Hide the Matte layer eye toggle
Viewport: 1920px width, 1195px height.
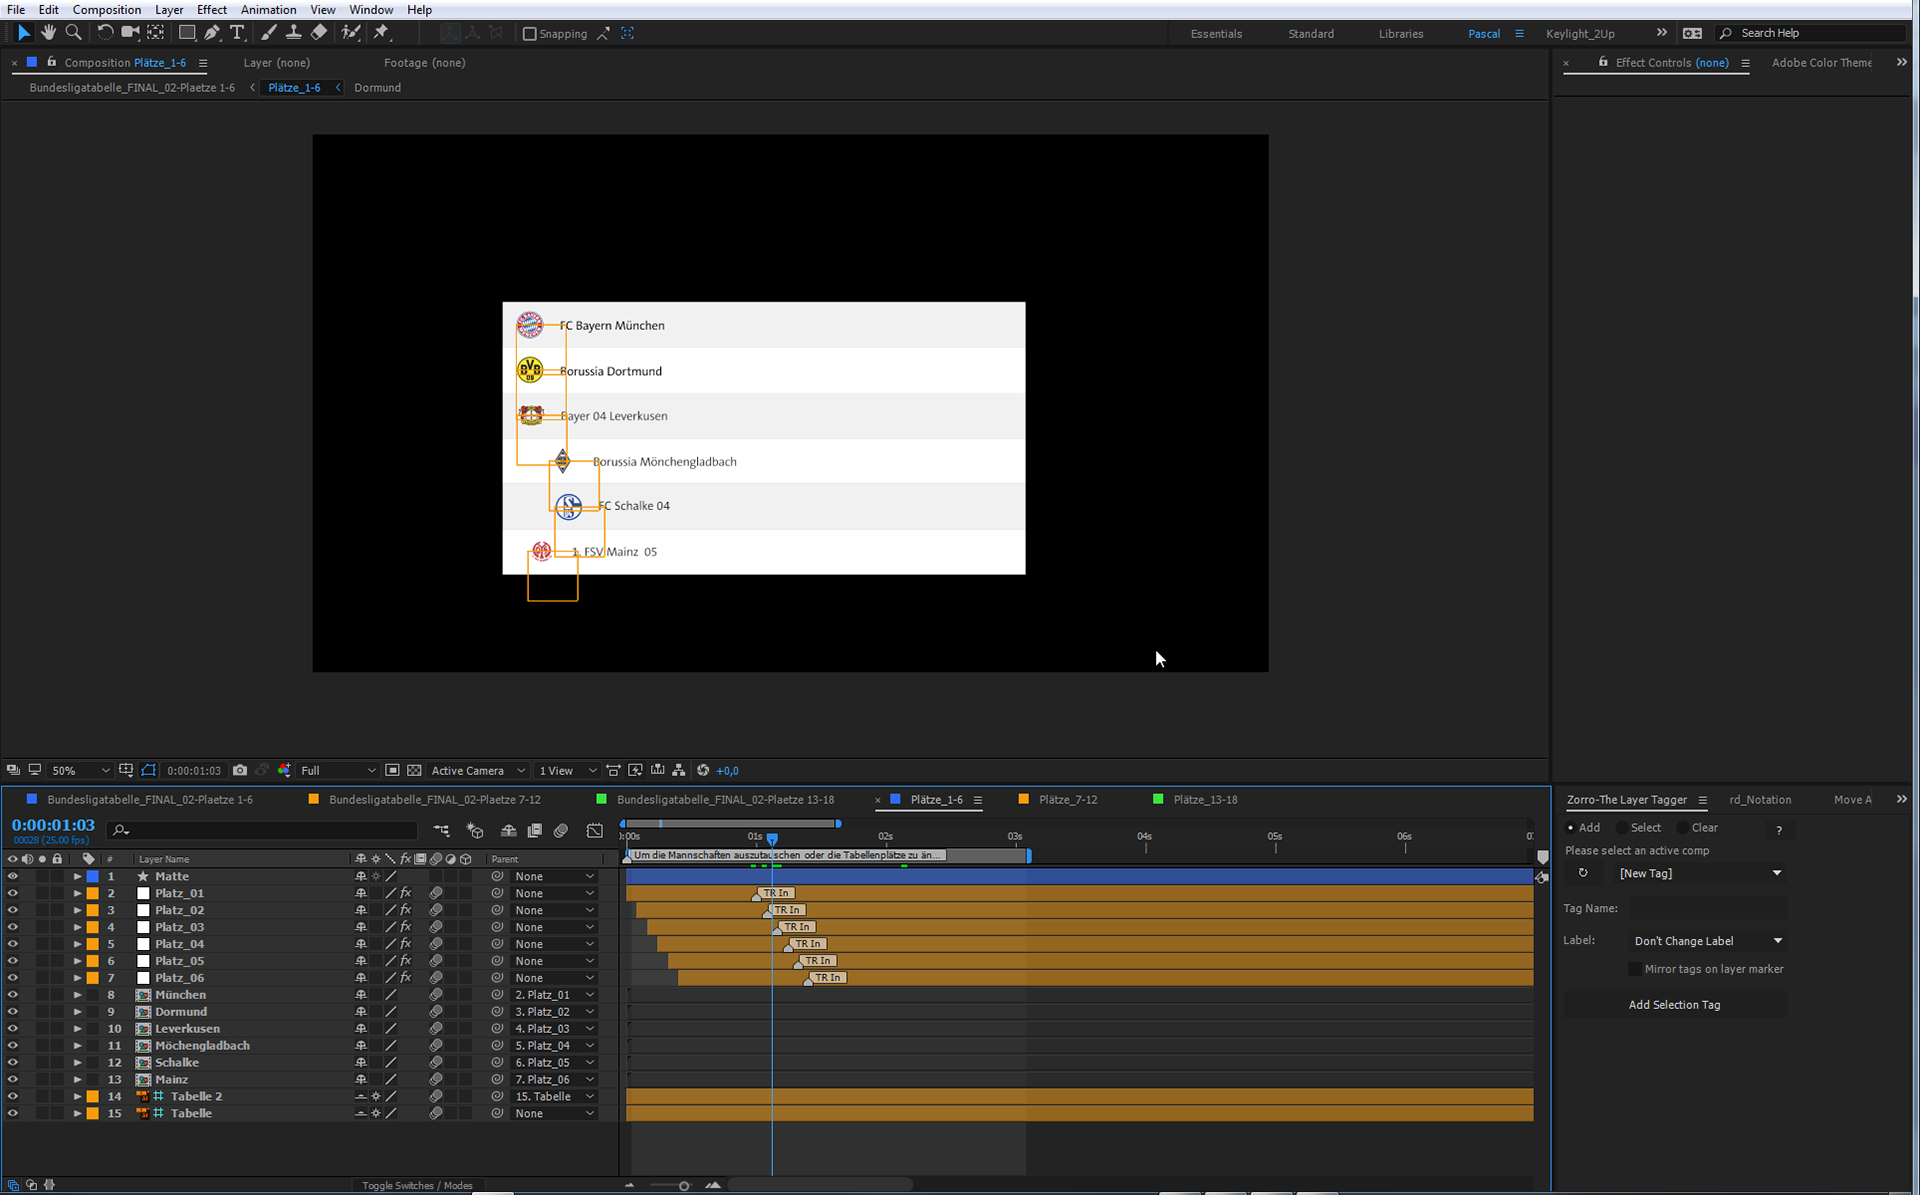12,876
